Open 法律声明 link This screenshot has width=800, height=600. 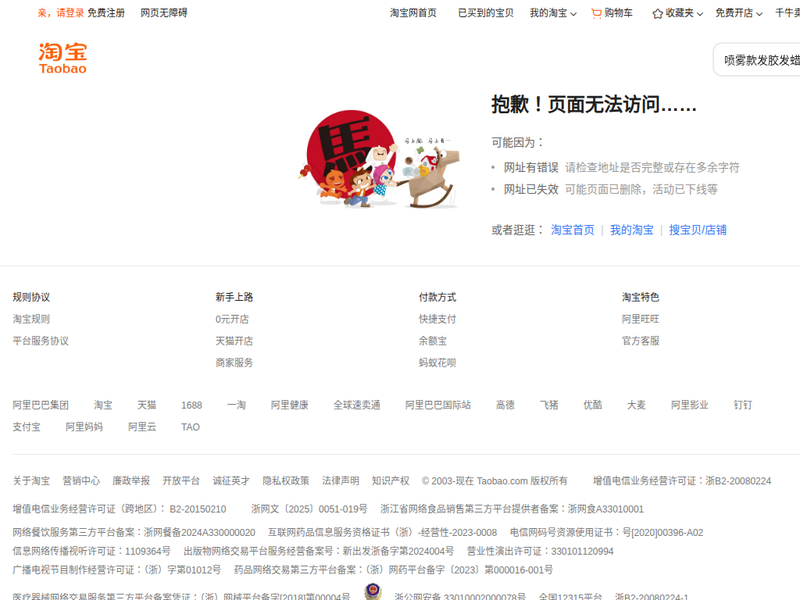click(340, 481)
